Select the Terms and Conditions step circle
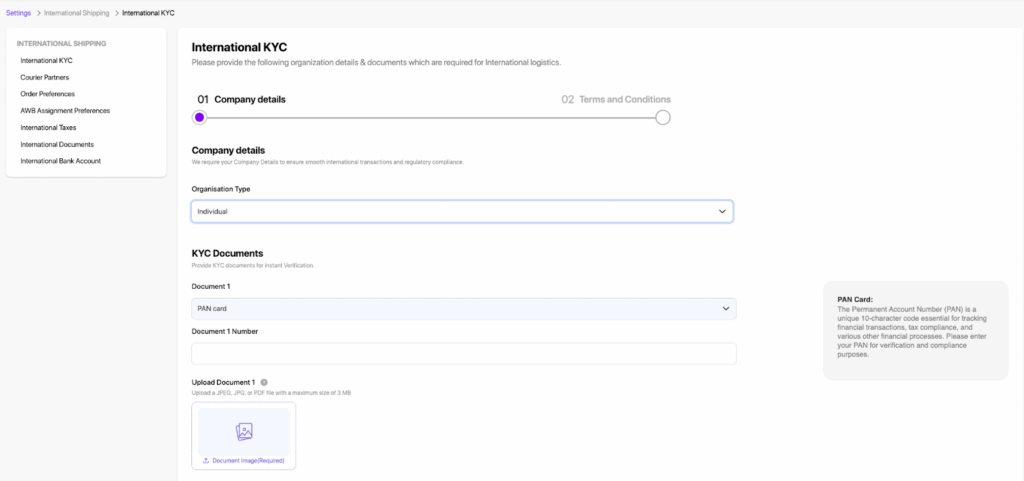This screenshot has width=1024, height=481. coord(662,117)
